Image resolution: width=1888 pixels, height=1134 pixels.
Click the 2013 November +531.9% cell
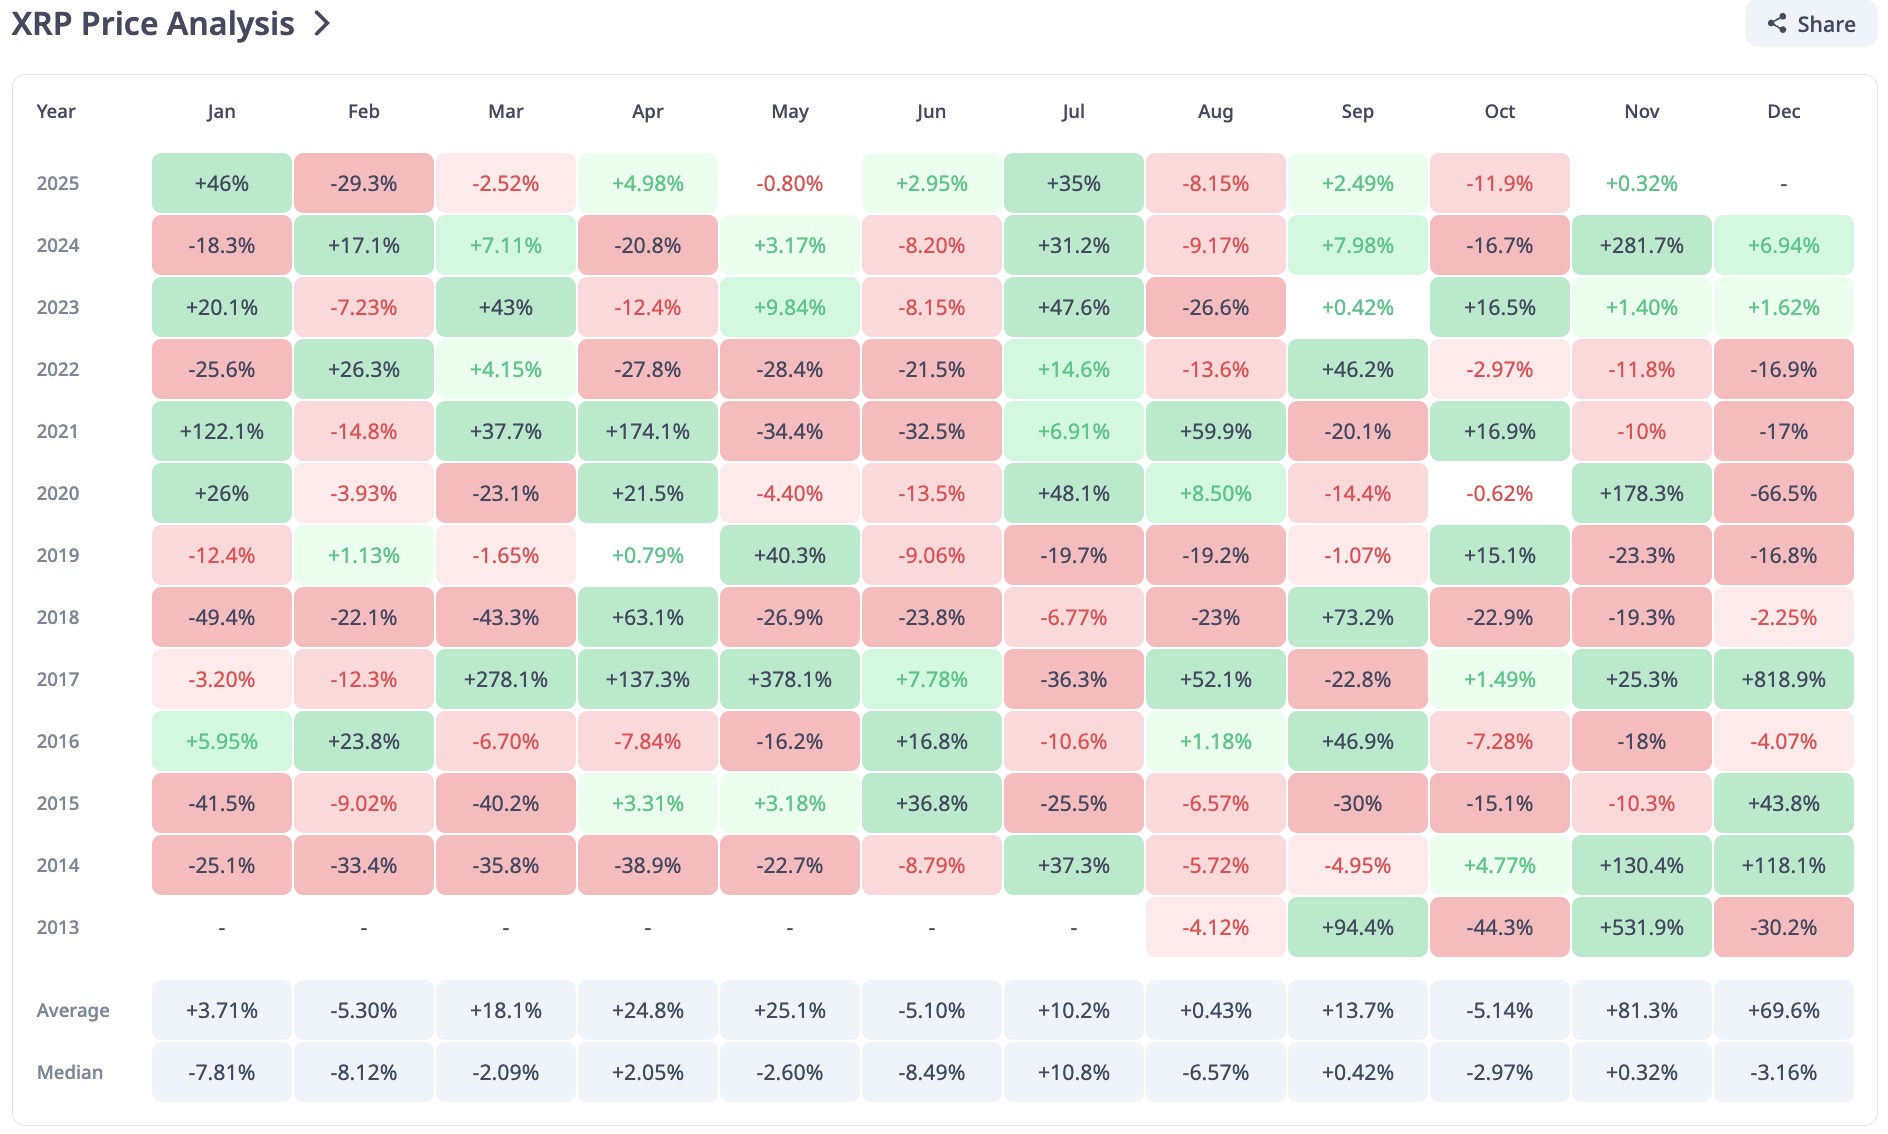tap(1641, 928)
